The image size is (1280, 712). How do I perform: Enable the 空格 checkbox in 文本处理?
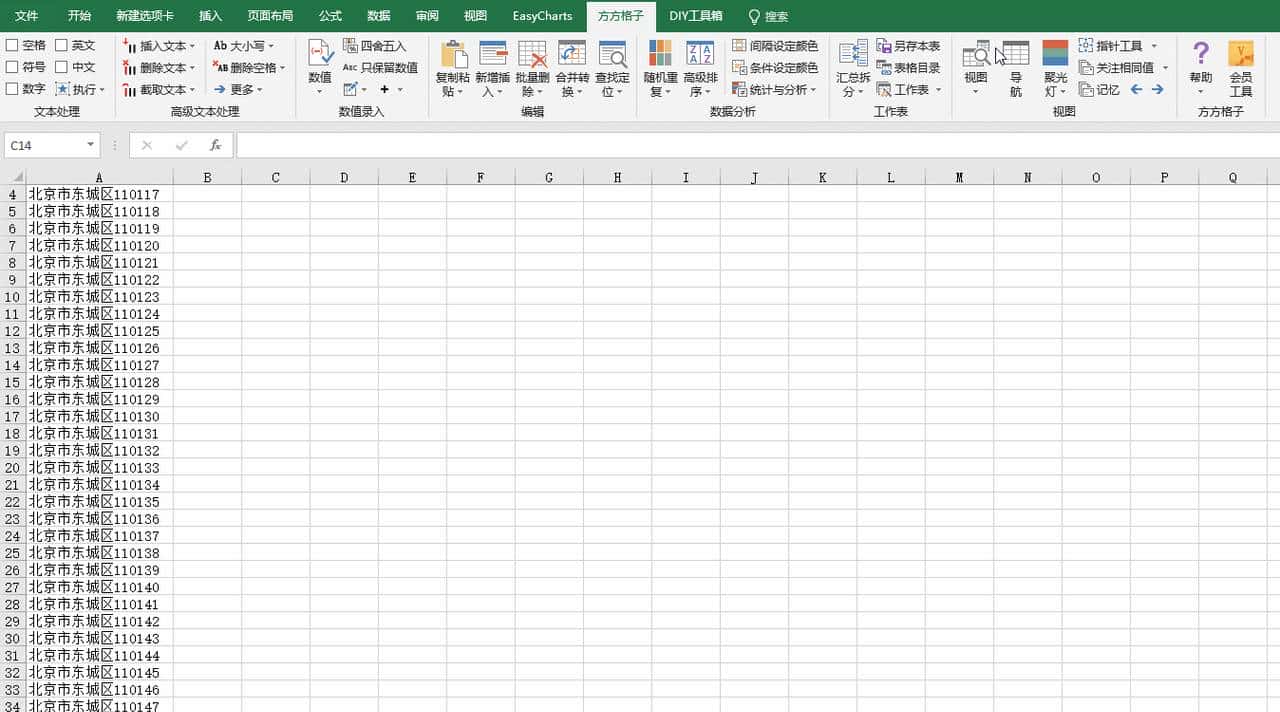coord(14,44)
